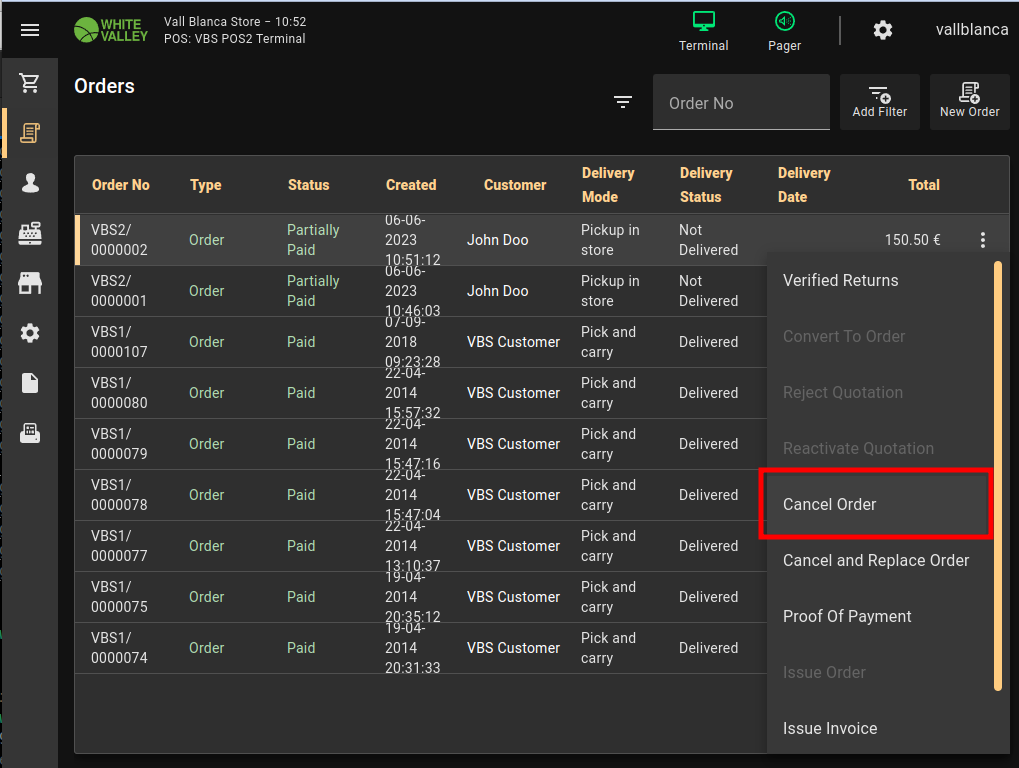The image size is (1019, 768).
Task: Click the Order No search field
Action: click(741, 103)
